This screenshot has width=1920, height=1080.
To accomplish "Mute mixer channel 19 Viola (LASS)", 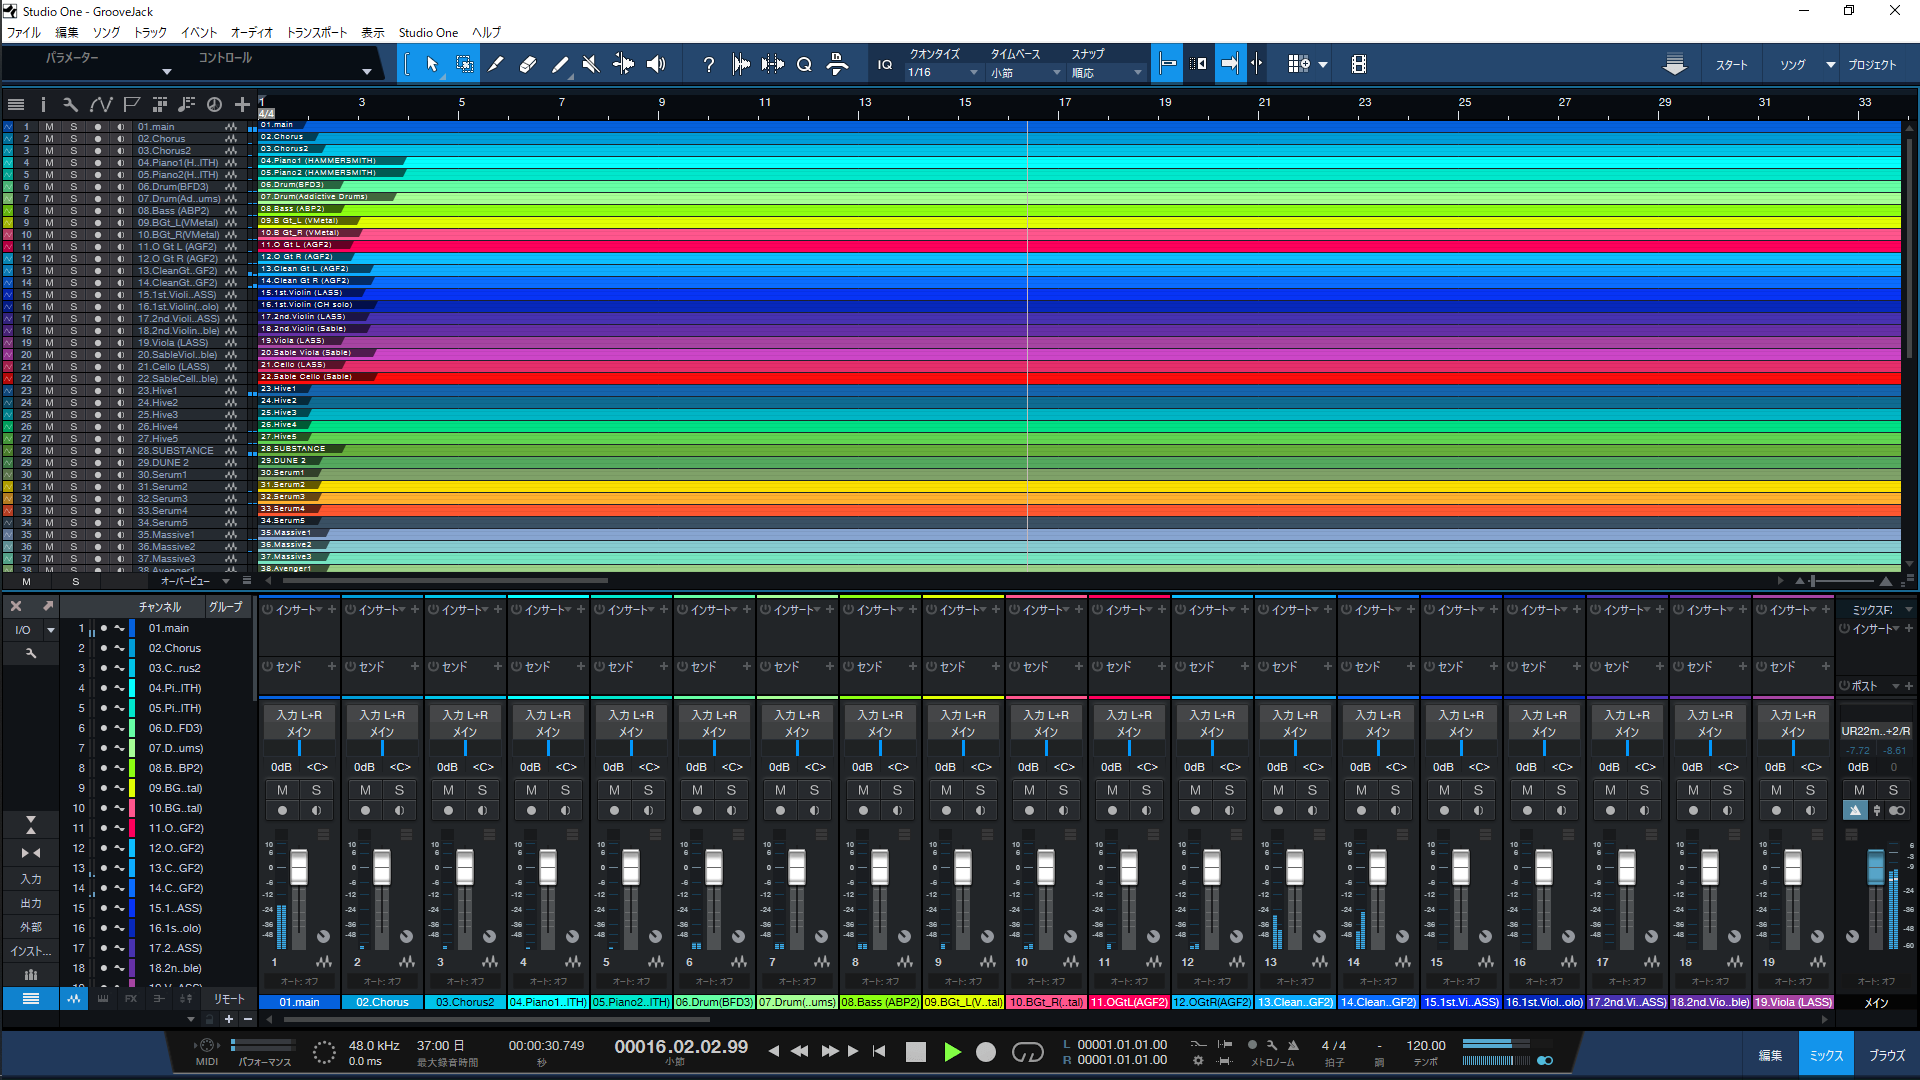I will [x=1776, y=790].
